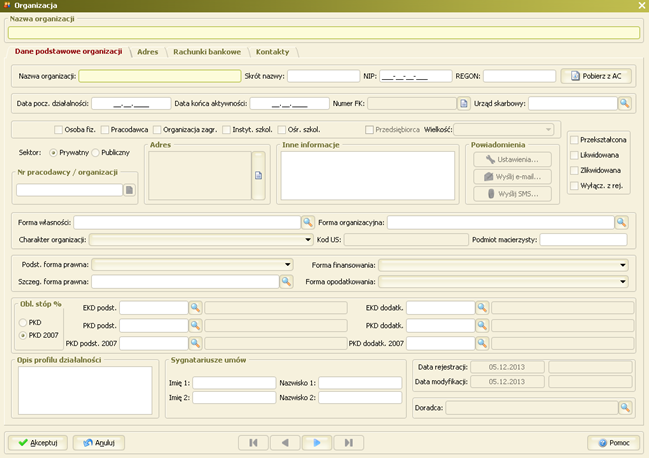This screenshot has height=459, width=649.
Task: Go to previous record
Action: click(x=285, y=443)
